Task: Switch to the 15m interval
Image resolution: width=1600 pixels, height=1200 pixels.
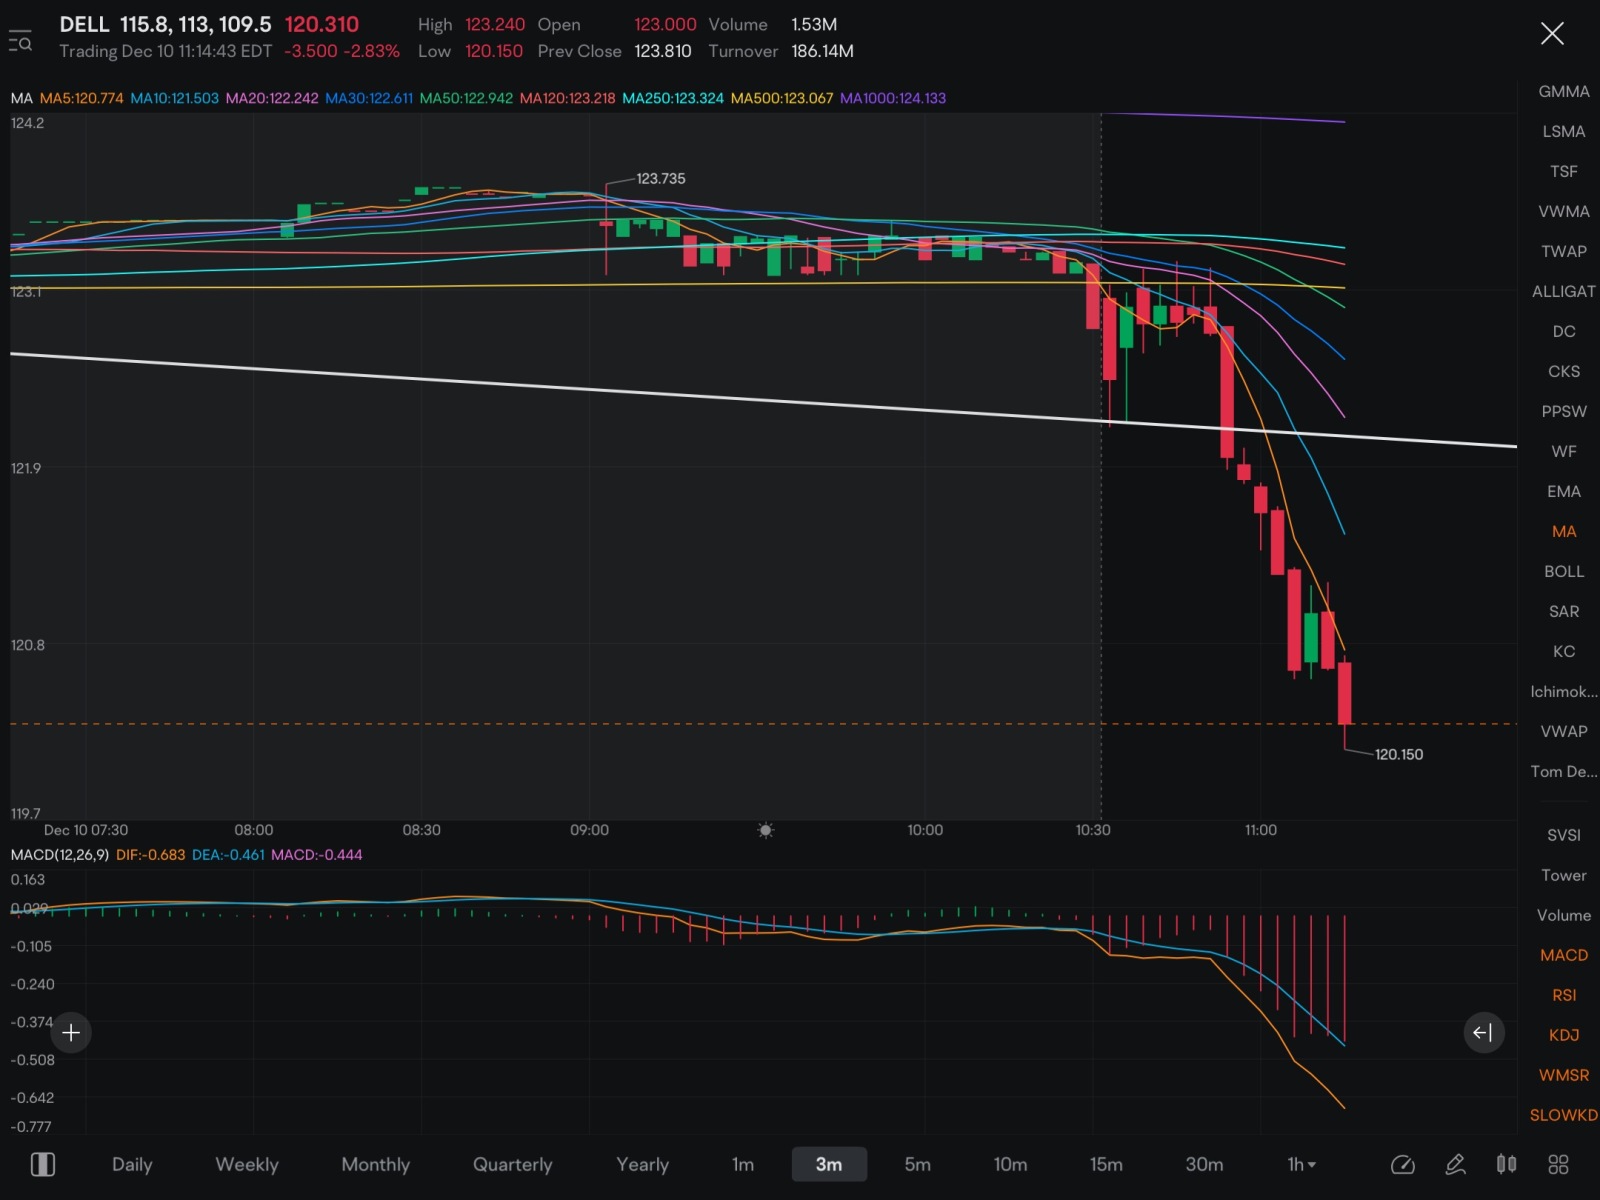Action: click(1106, 1164)
